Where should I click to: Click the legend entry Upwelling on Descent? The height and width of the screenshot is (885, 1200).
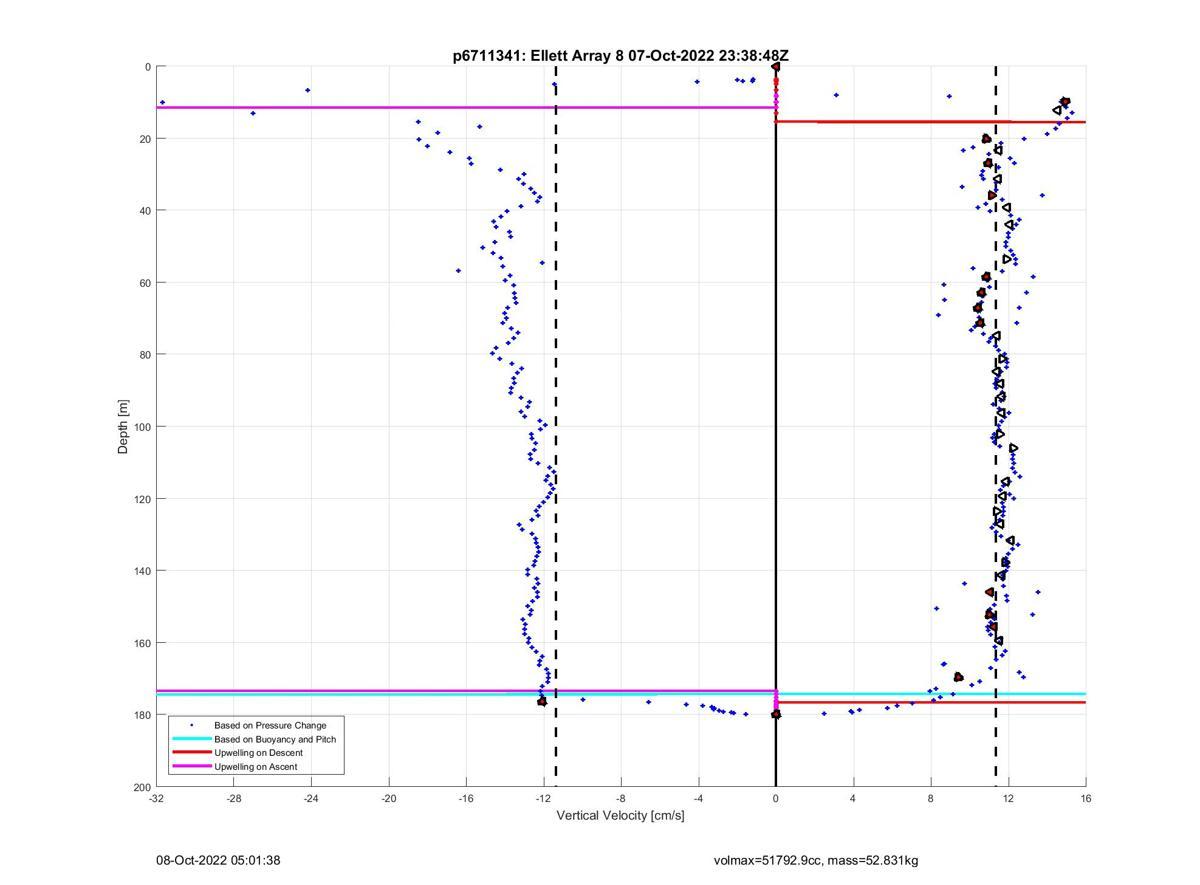[x=258, y=753]
